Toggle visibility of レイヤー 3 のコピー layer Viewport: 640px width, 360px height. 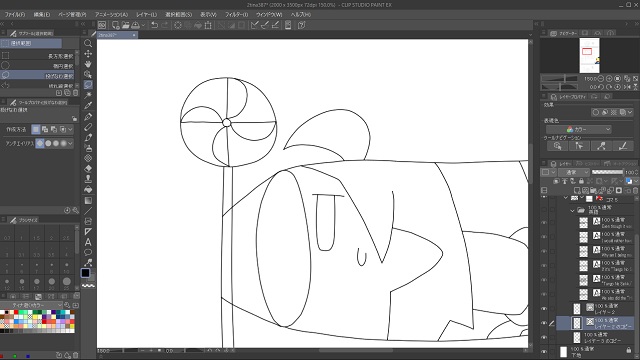544,338
